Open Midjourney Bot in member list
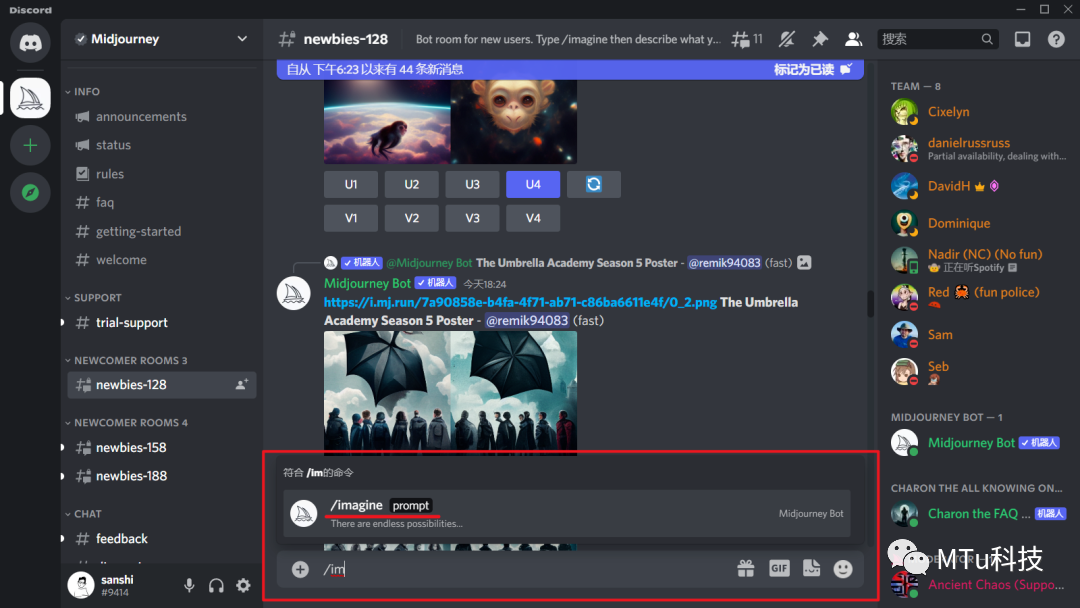1080x608 pixels. 977,443
